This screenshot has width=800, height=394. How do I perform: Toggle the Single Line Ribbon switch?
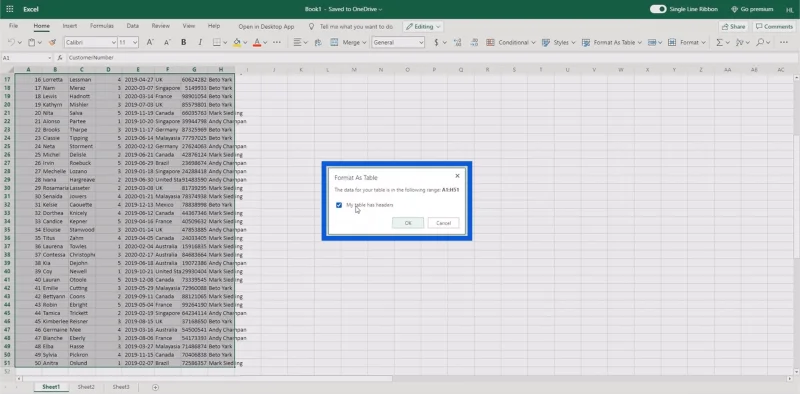pos(658,9)
